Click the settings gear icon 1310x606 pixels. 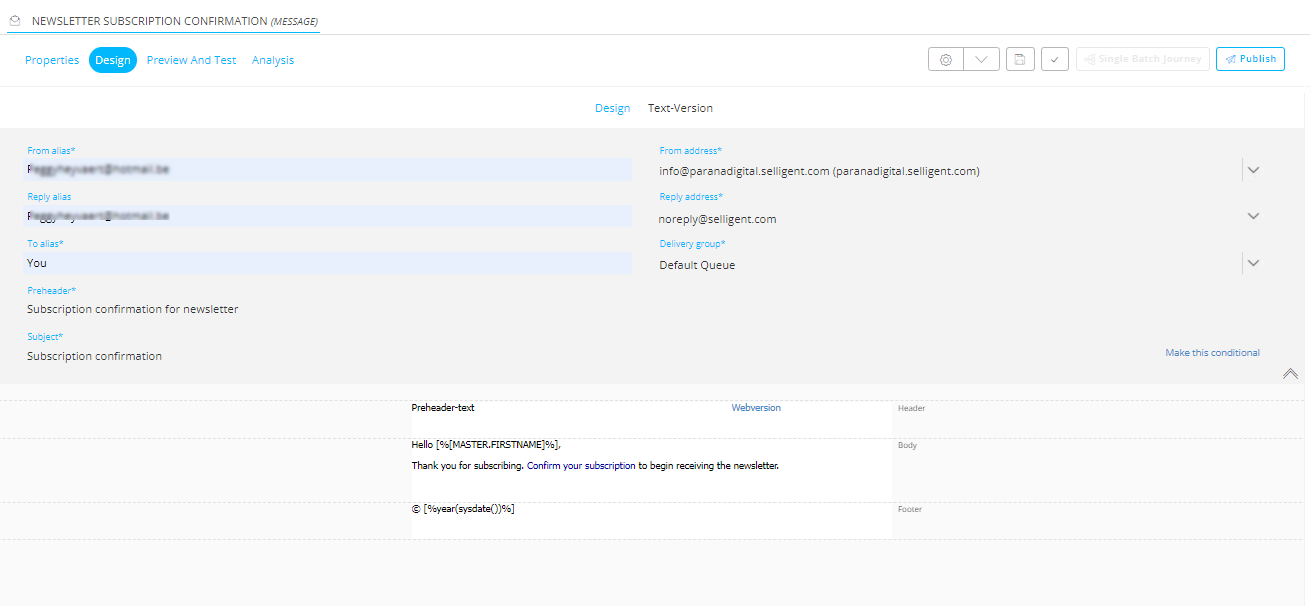click(946, 60)
